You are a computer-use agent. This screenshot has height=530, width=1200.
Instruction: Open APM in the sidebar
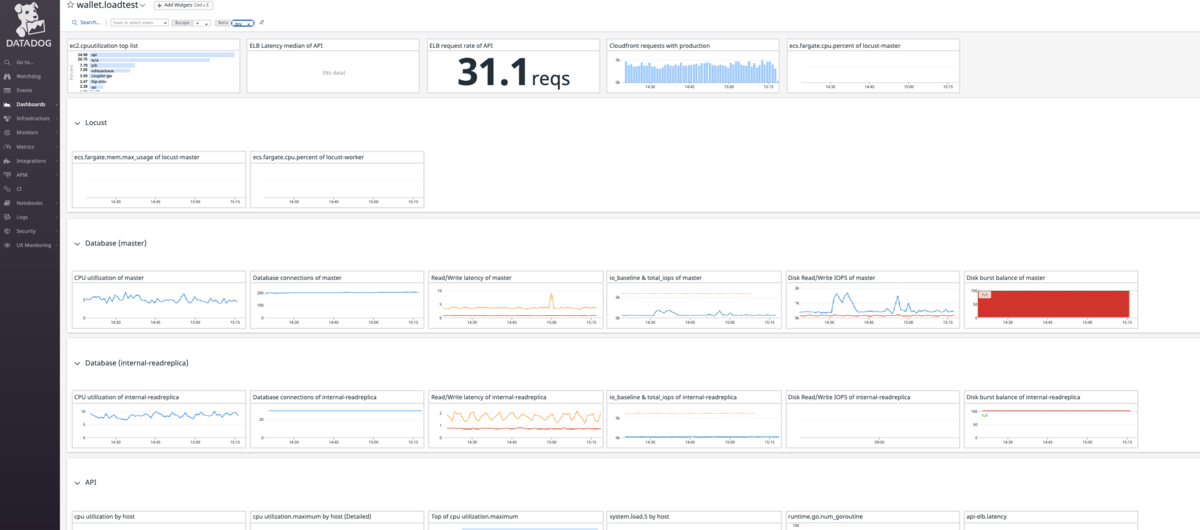pos(22,174)
